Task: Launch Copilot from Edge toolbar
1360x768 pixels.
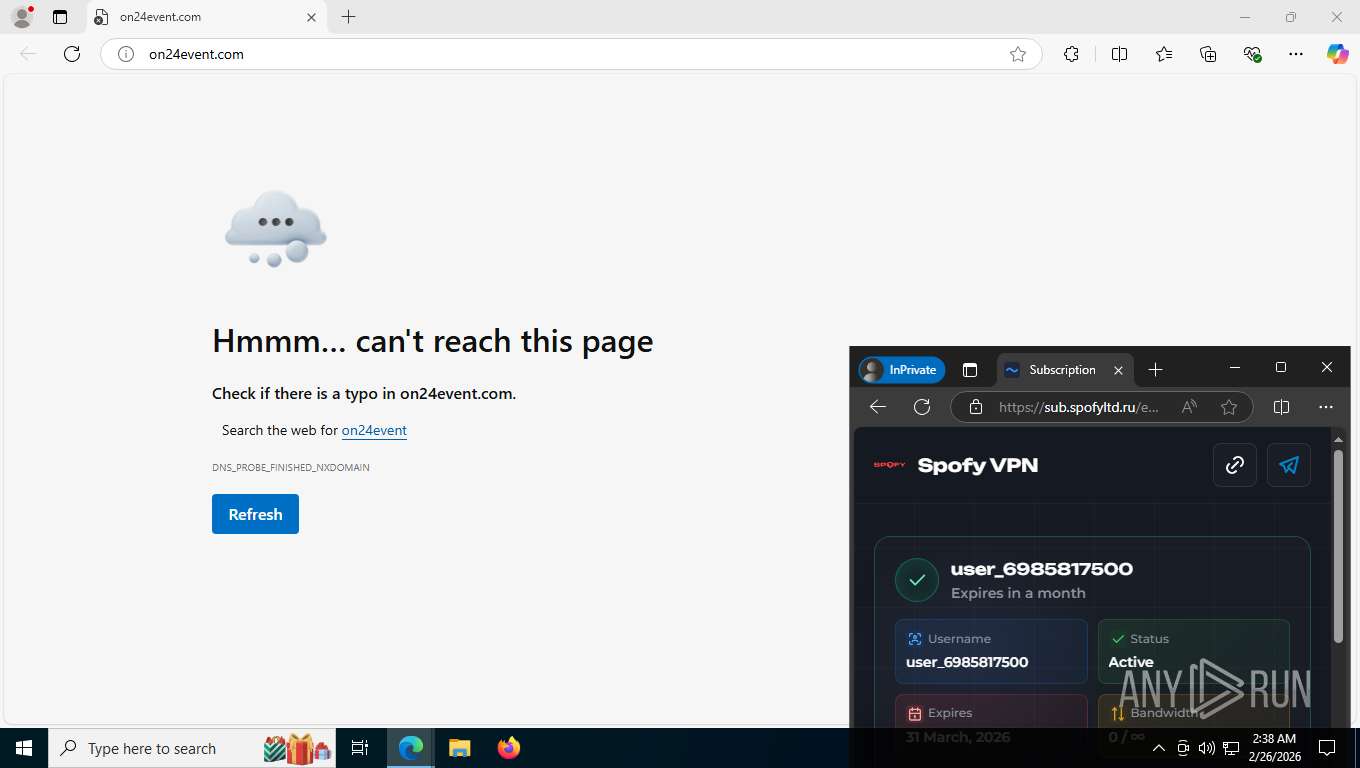Action: (1337, 54)
